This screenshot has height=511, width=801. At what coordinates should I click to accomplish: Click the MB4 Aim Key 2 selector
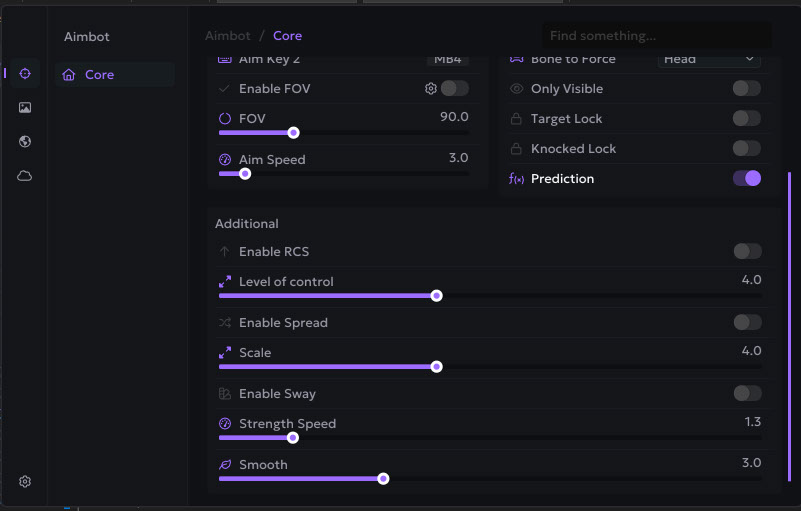pos(448,60)
